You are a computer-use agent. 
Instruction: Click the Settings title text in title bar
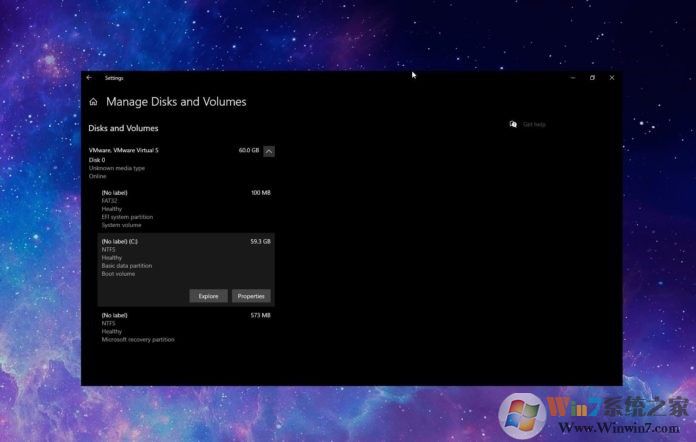pos(114,77)
